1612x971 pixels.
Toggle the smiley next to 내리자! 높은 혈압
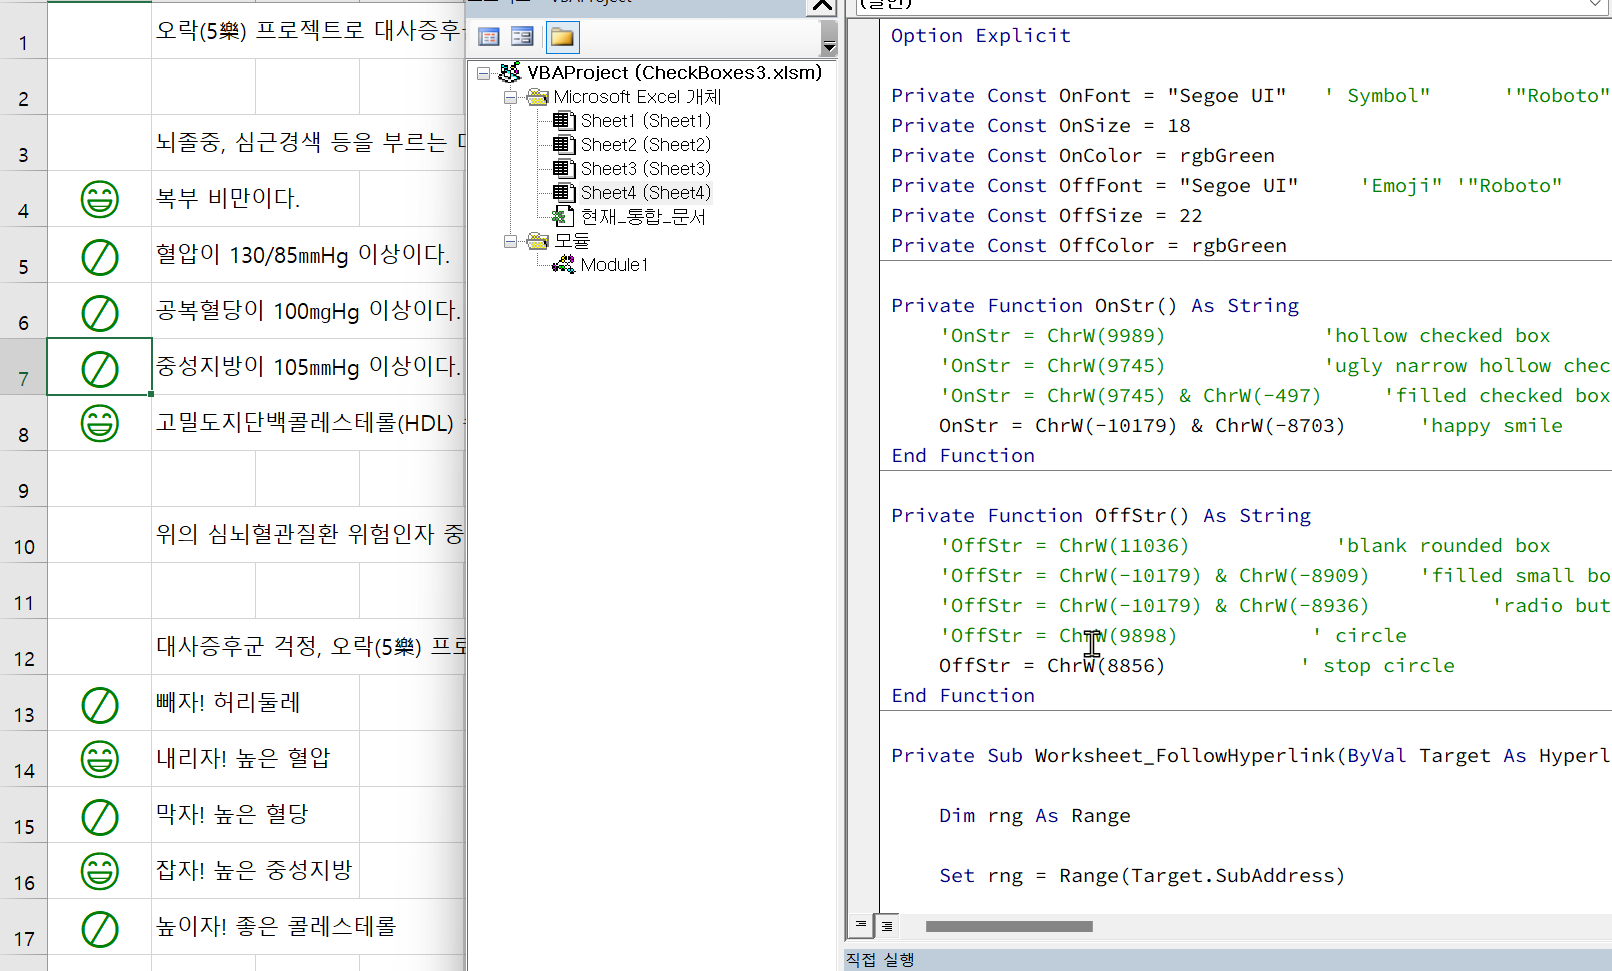click(x=99, y=759)
